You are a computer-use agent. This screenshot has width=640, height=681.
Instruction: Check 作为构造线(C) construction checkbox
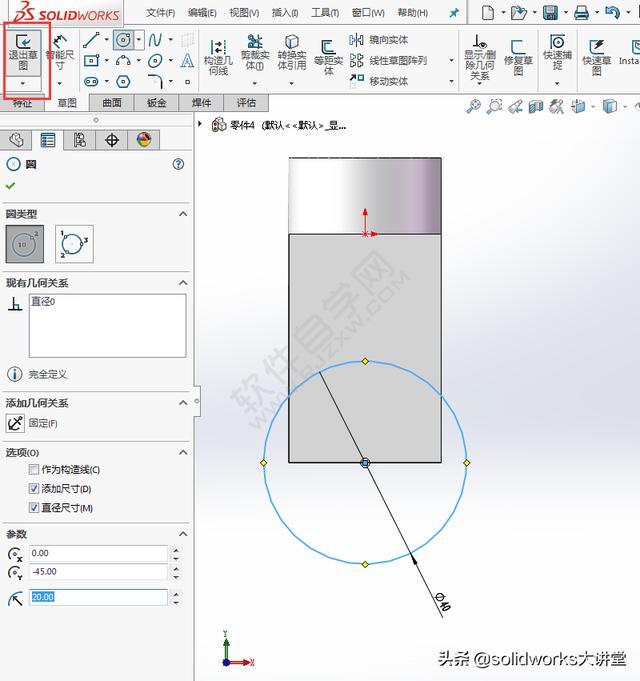[x=34, y=469]
